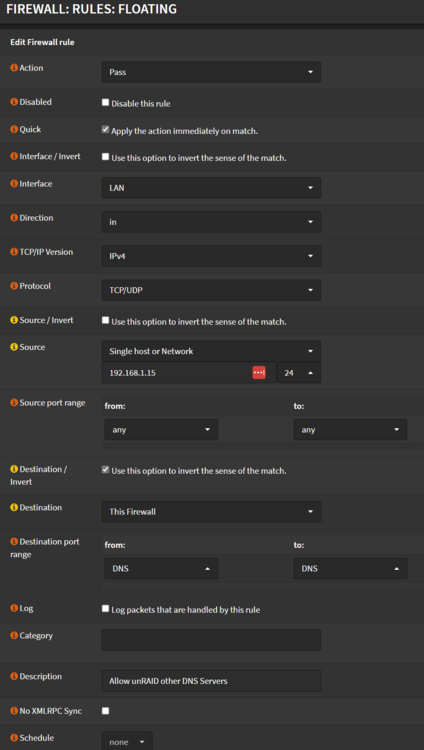The image size is (424, 750).
Task: Click the info icon beside Interface / Invert
Action: coord(14,156)
